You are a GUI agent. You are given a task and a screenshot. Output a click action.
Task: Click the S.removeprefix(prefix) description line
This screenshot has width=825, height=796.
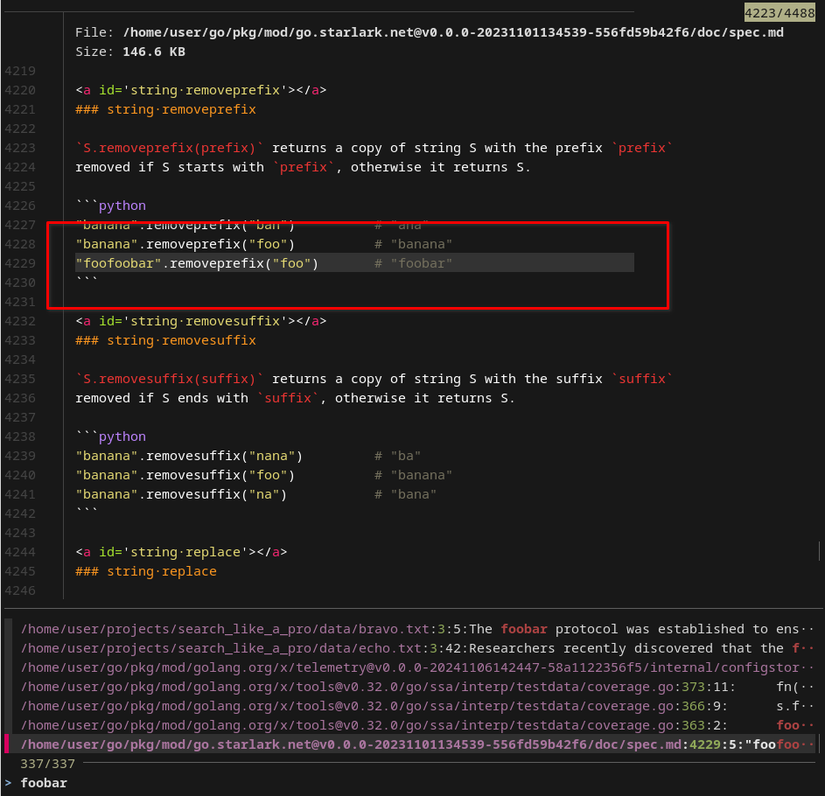[x=374, y=148]
